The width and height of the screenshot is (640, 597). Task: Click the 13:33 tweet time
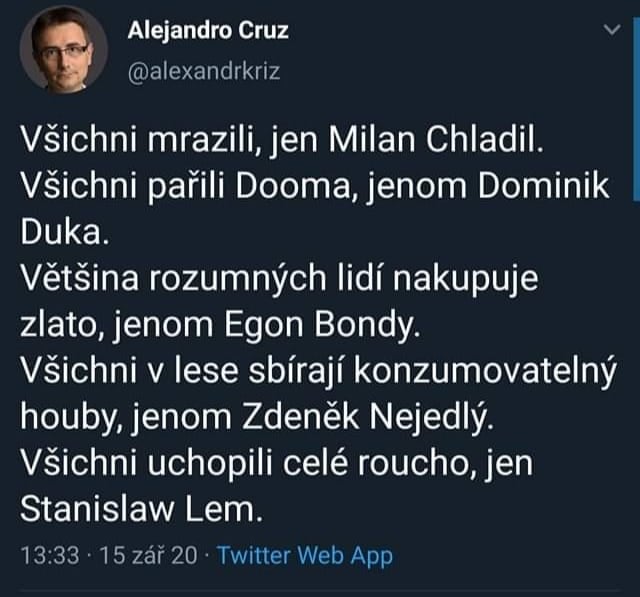50,556
